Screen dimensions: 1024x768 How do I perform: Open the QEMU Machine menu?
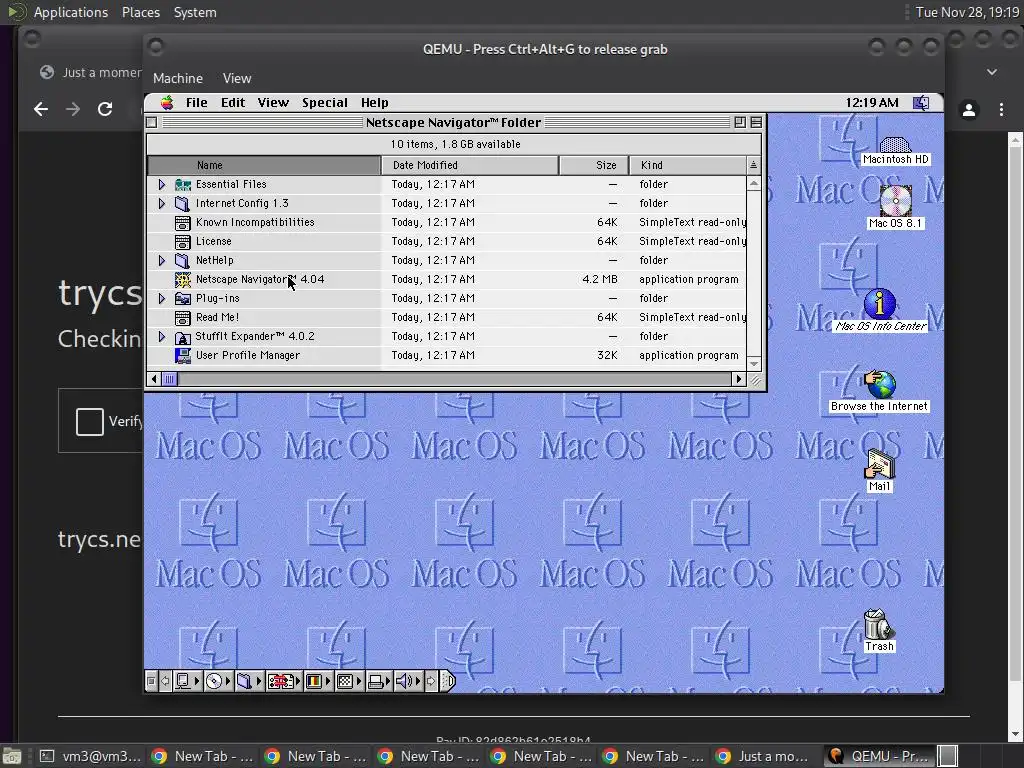pos(178,78)
